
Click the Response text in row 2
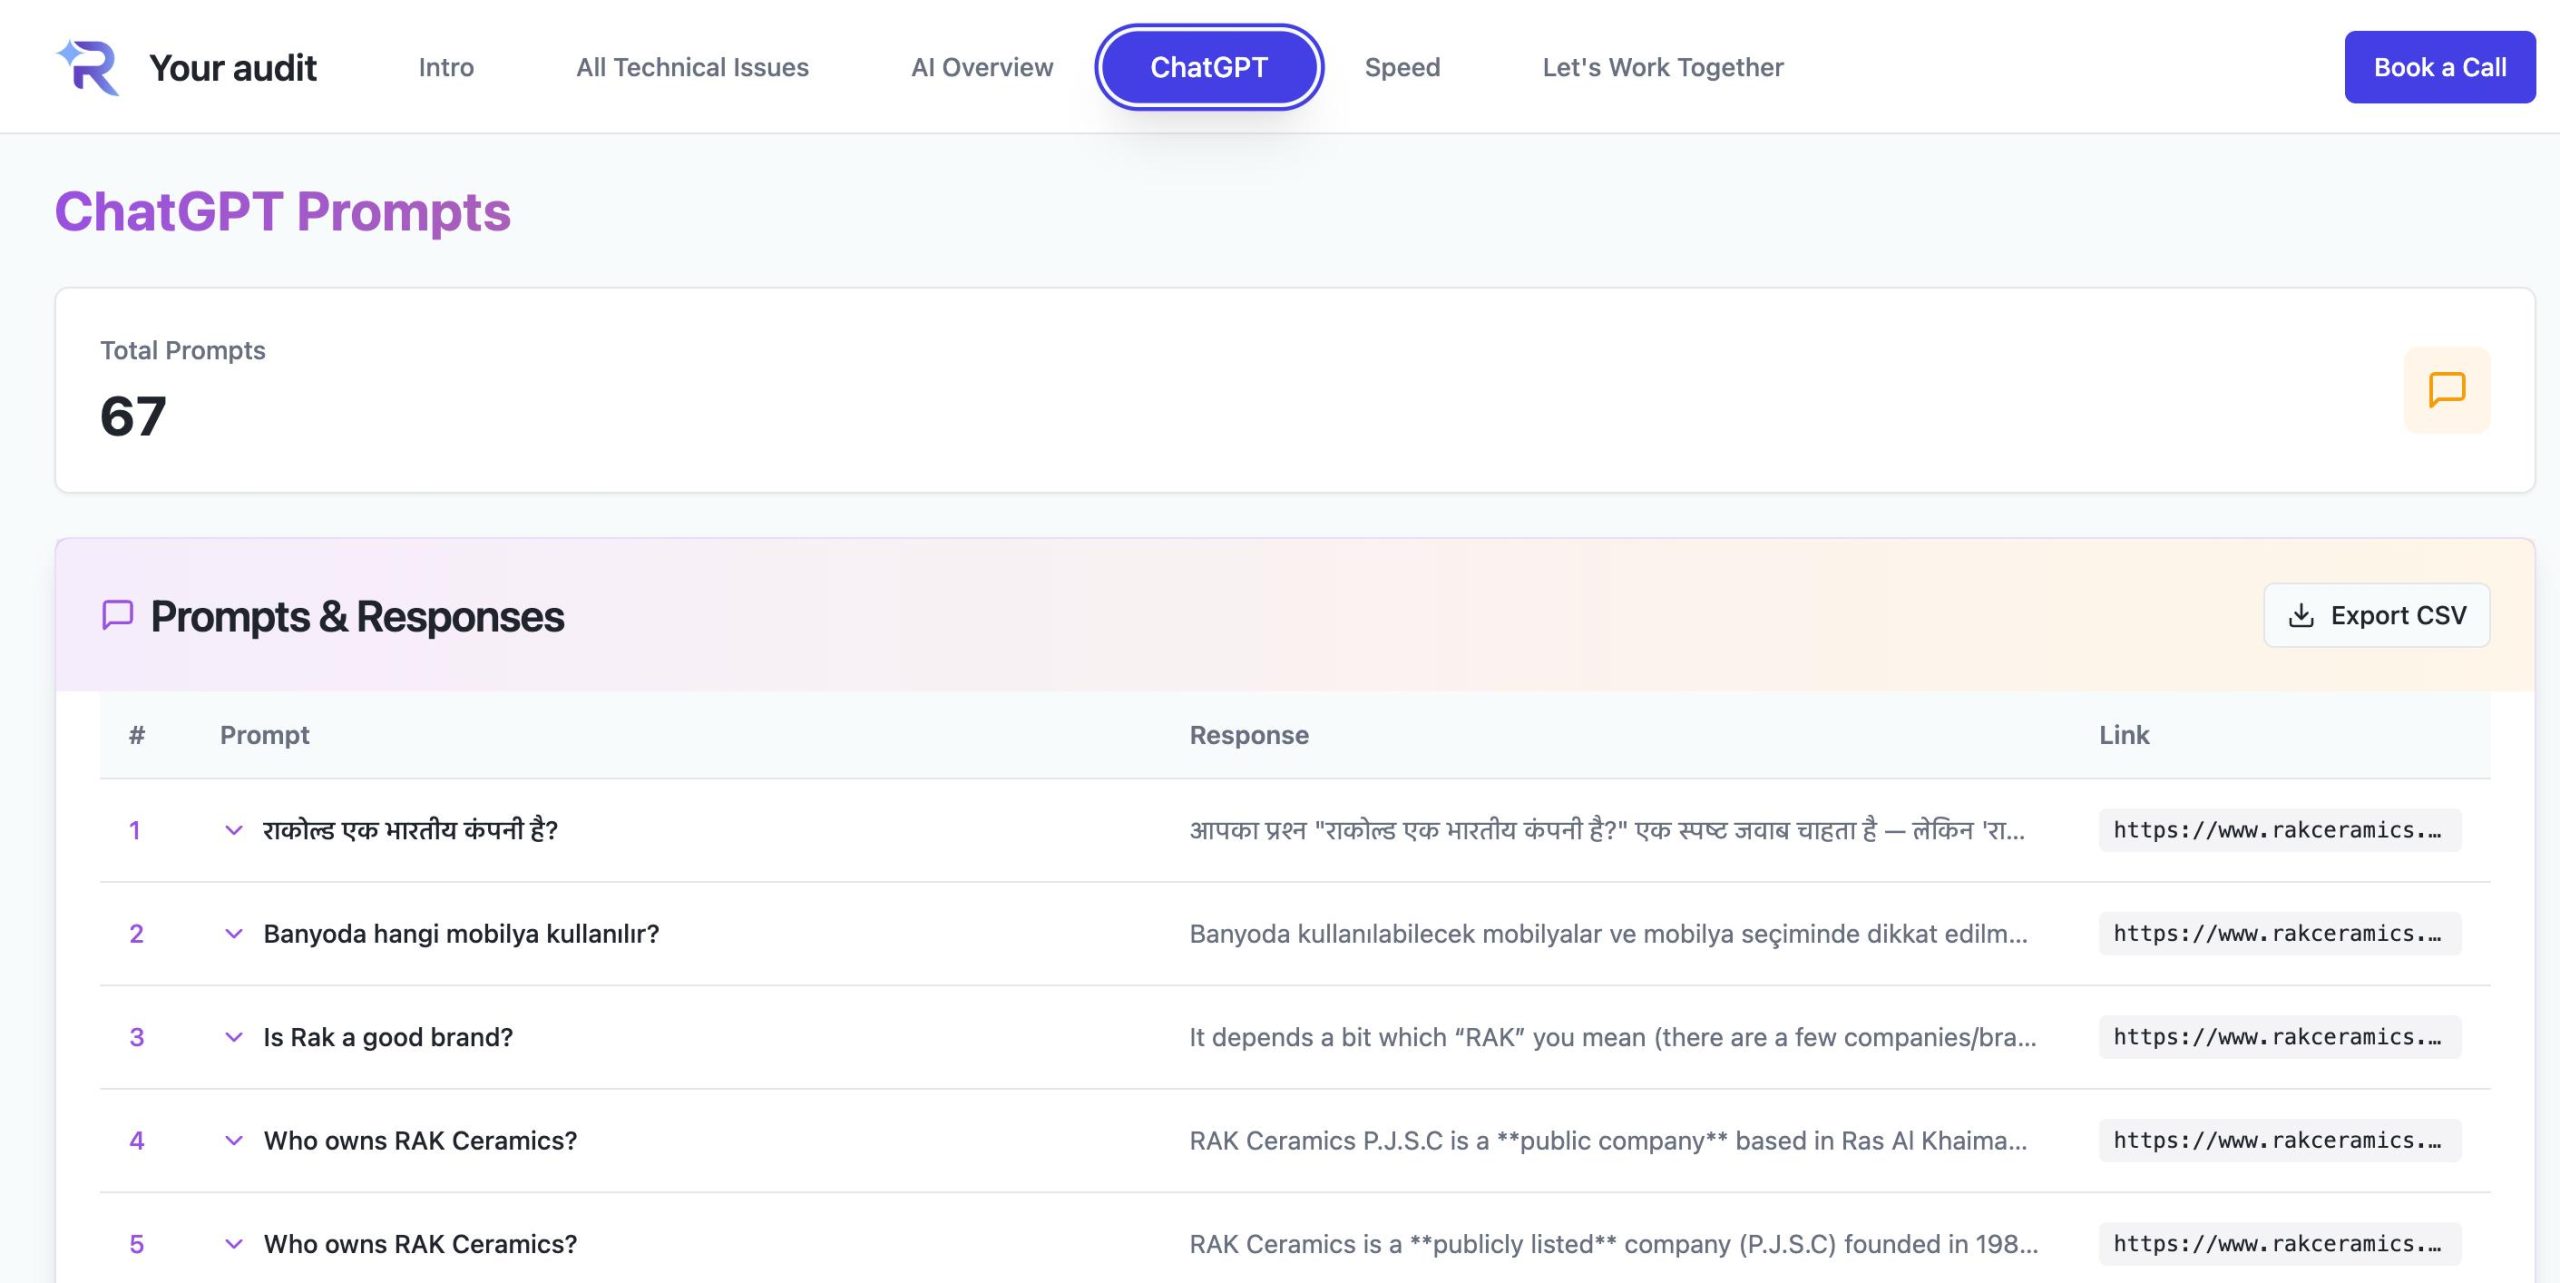coord(1608,934)
